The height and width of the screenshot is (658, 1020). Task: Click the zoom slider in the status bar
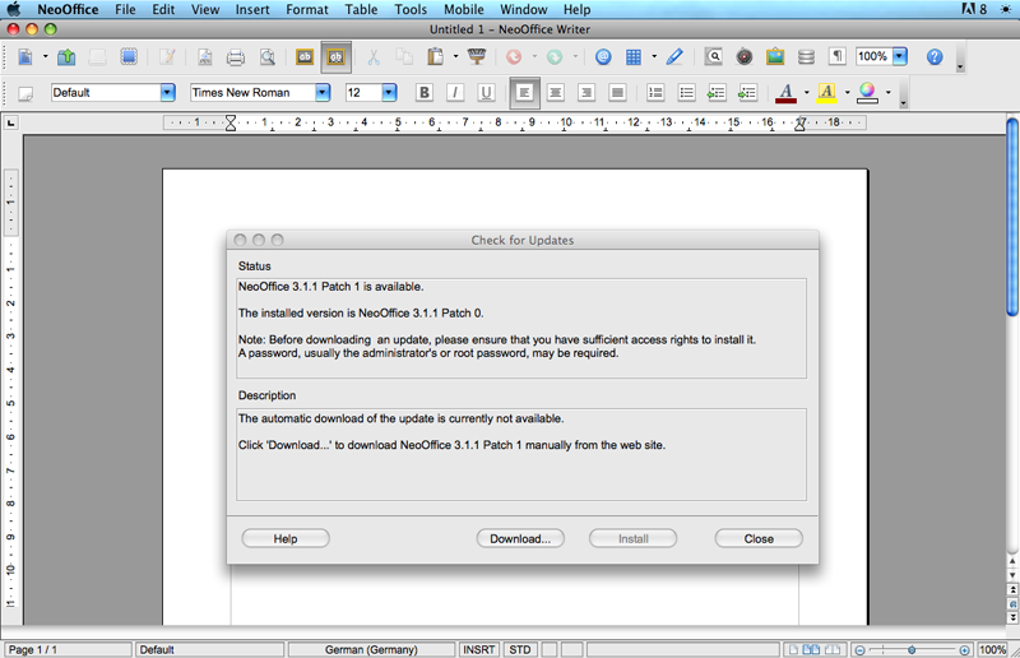[912, 650]
